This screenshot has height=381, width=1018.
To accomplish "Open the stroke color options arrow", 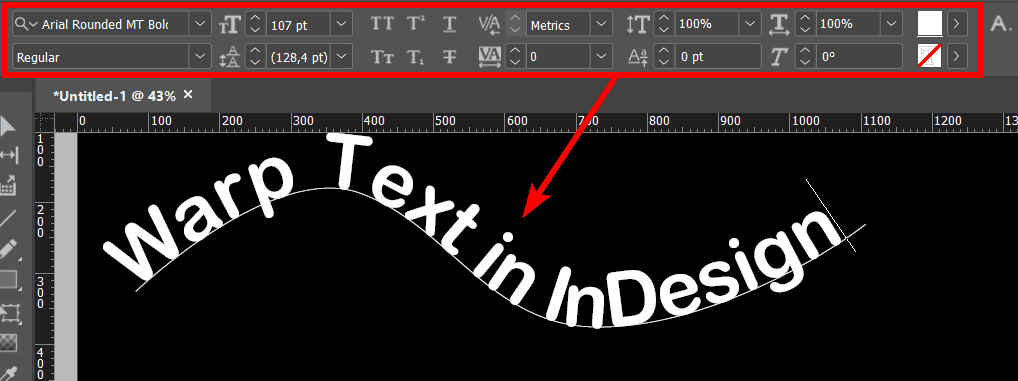I will (x=957, y=57).
